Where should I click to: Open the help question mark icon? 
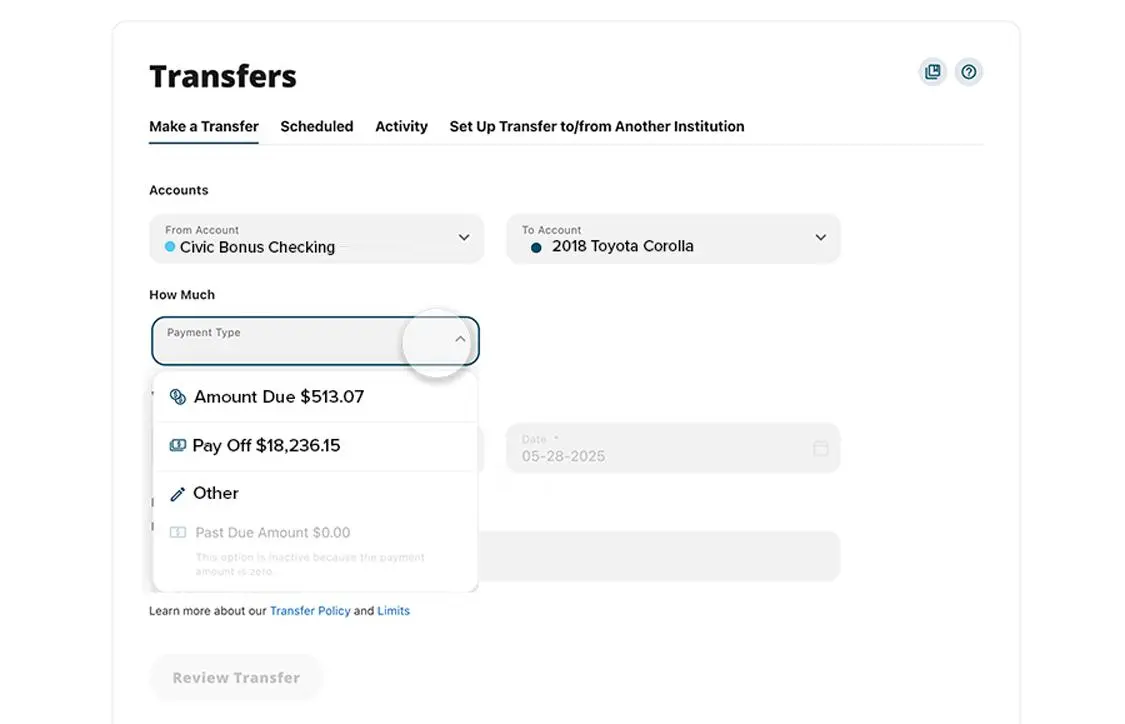click(x=968, y=71)
